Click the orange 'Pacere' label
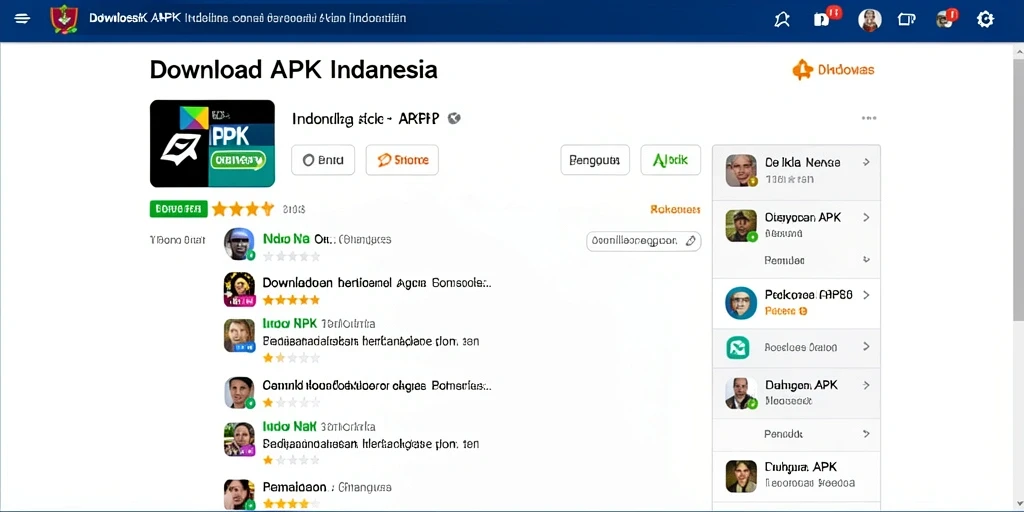This screenshot has height=512, width=1024. point(786,312)
